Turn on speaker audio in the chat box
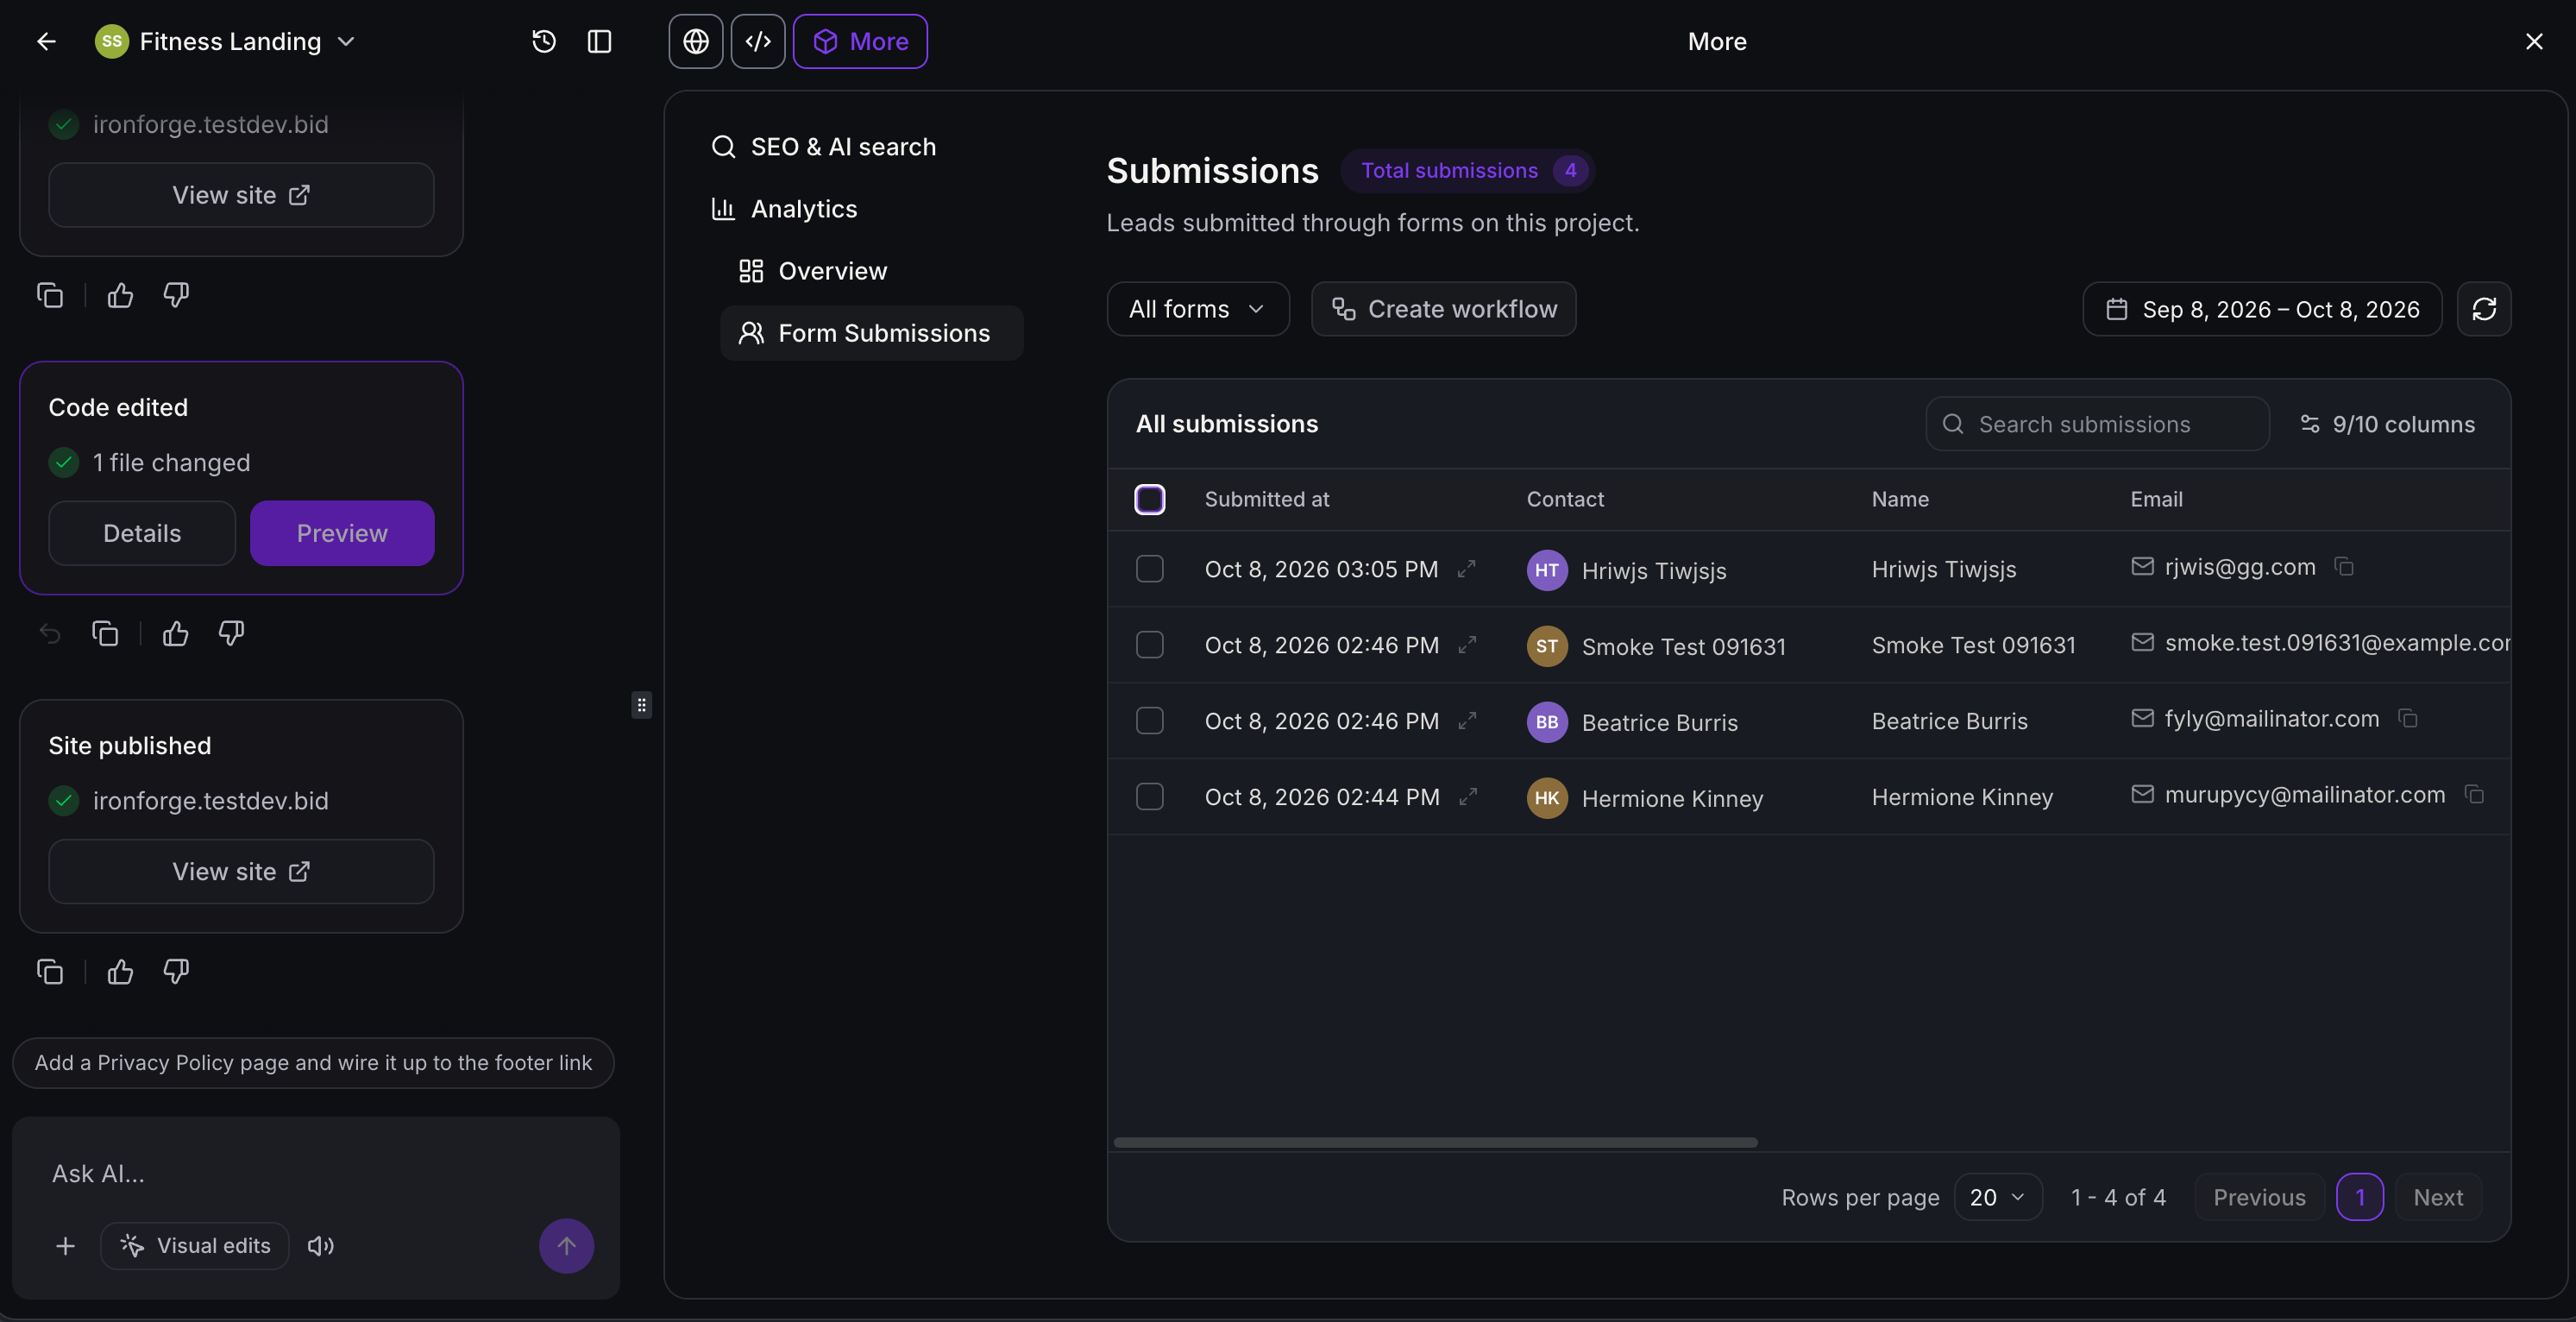Viewport: 2576px width, 1322px height. tap(321, 1245)
